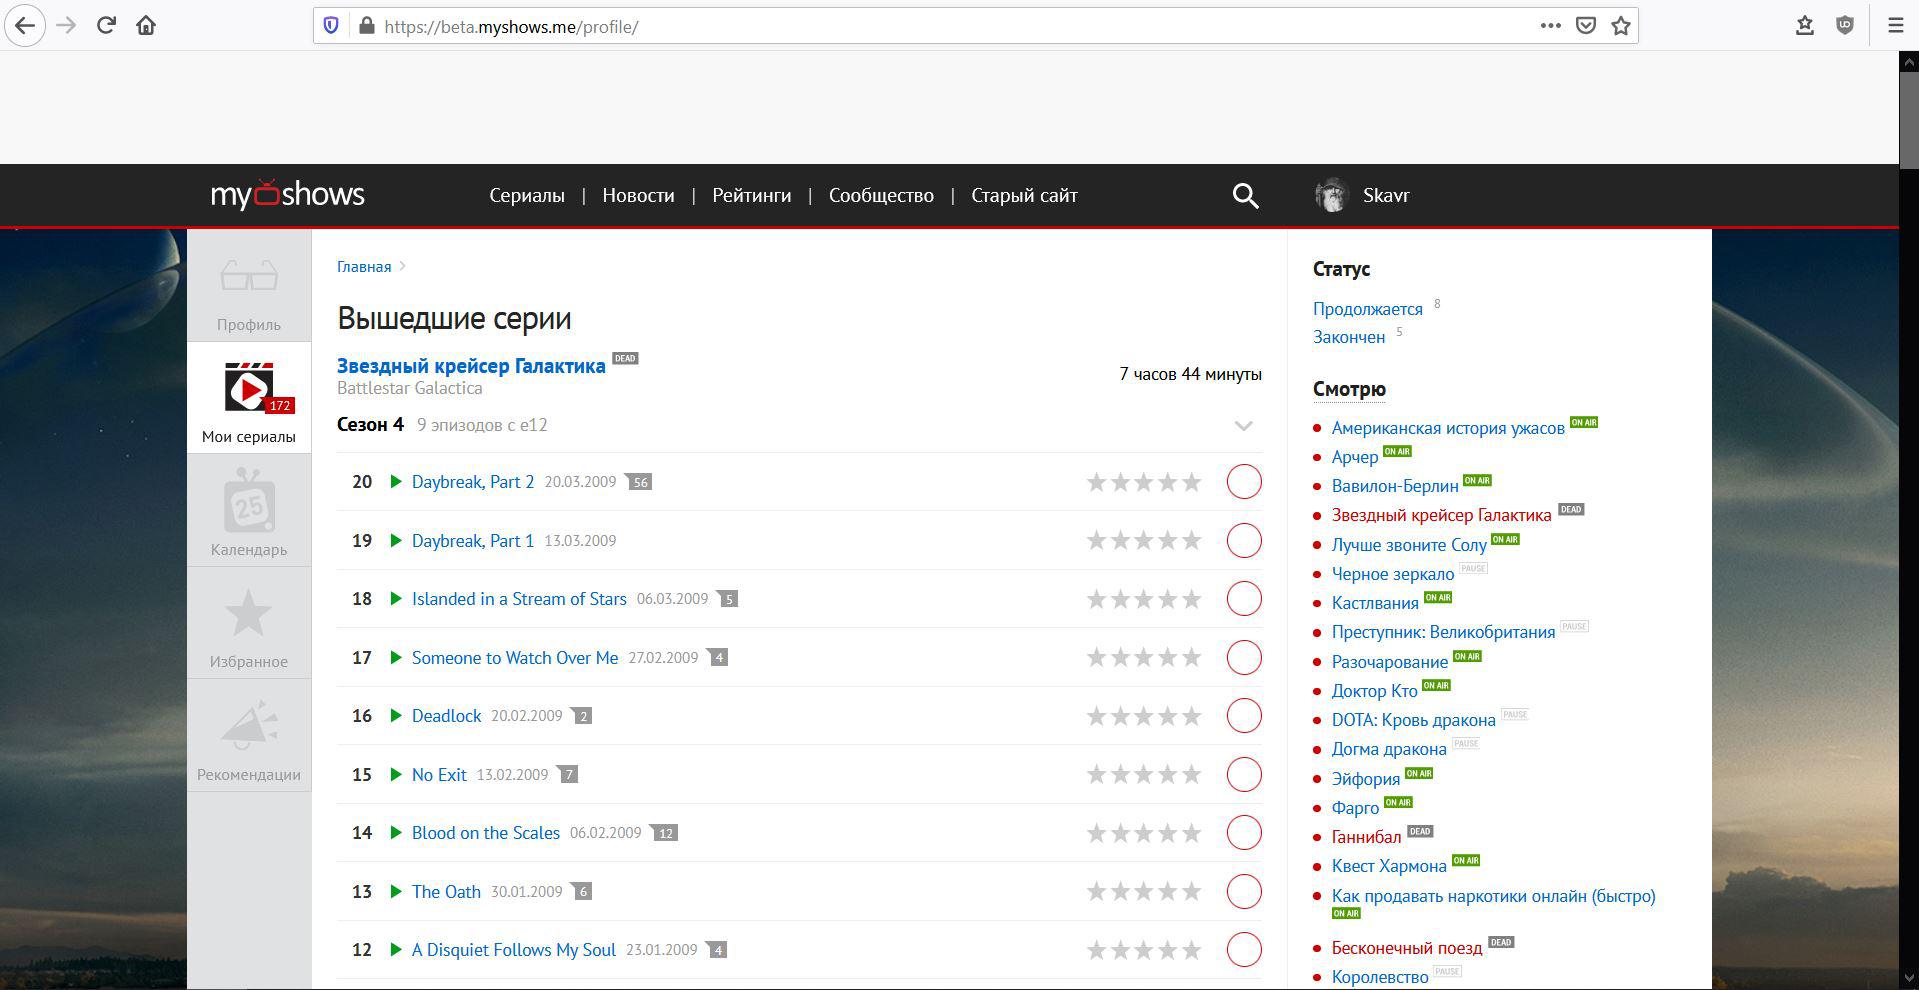Viewport: 1919px width, 990px height.
Task: Mark Daybreak, Part 1 as watched
Action: pos(1244,541)
